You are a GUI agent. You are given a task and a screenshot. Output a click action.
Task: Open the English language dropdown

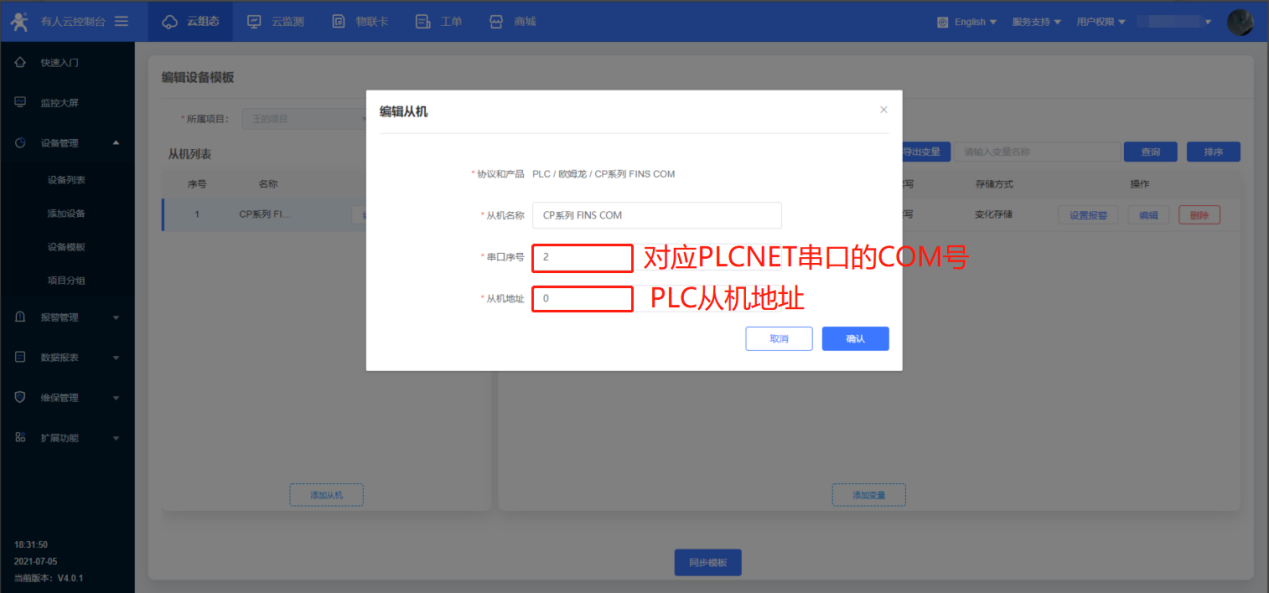pyautogui.click(x=968, y=22)
